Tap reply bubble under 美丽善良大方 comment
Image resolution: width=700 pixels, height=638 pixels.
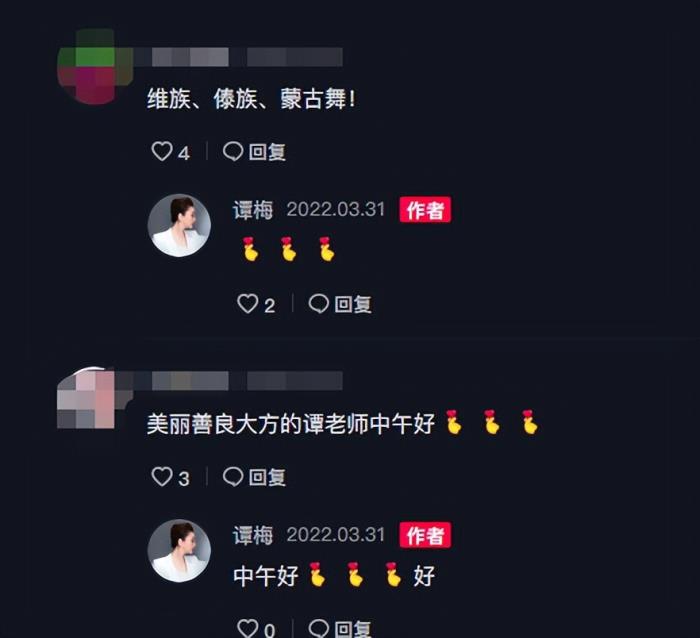pos(233,476)
